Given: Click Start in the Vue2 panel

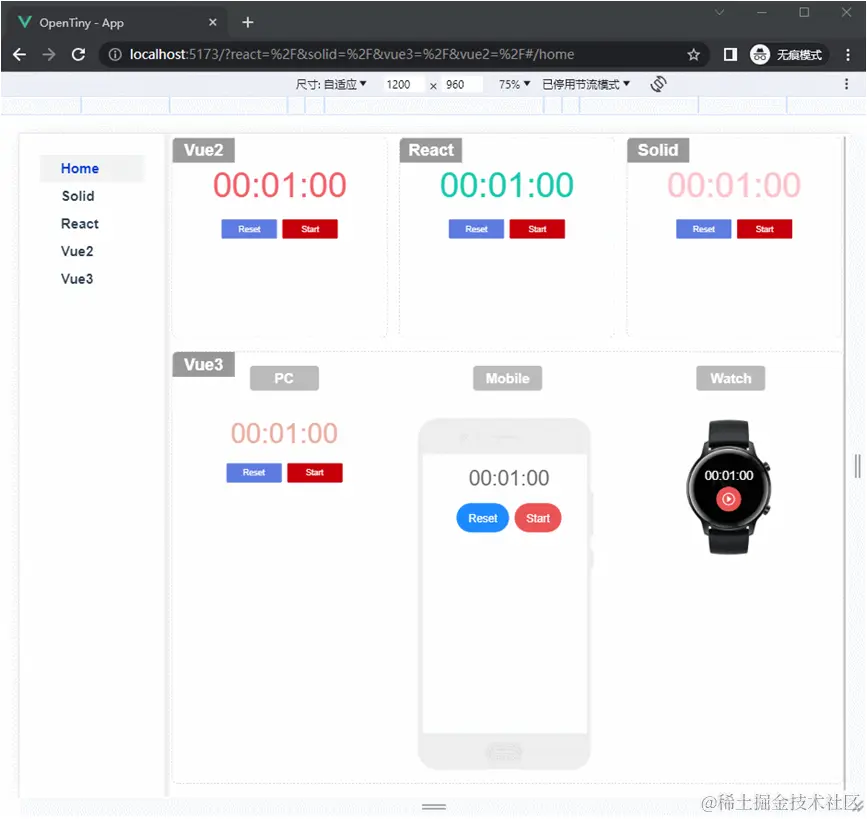Looking at the screenshot, I should [x=310, y=229].
